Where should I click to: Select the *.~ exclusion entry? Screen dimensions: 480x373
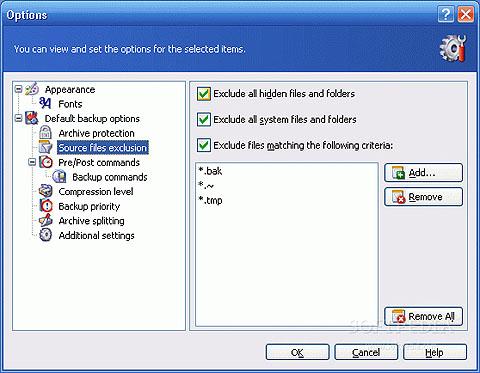(x=206, y=185)
